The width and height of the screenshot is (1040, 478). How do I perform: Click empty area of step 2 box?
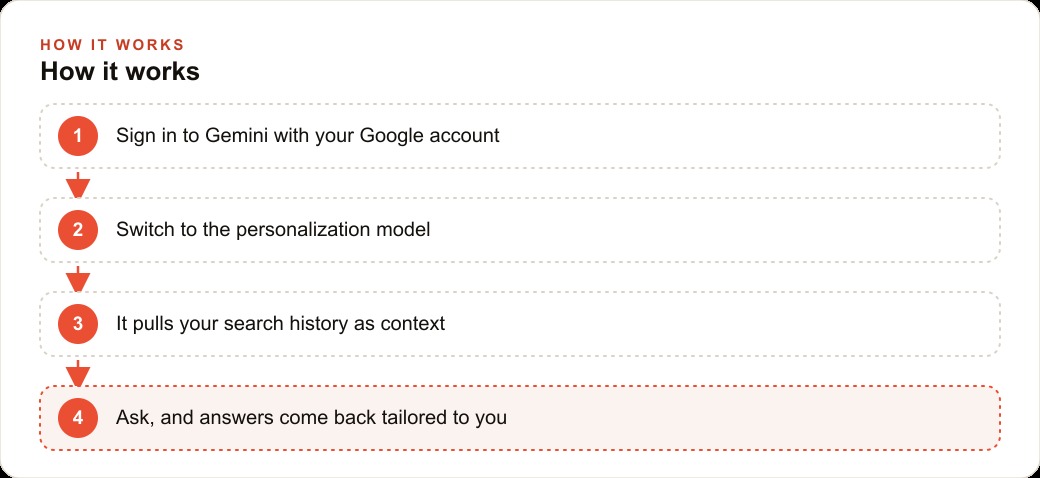tap(715, 230)
